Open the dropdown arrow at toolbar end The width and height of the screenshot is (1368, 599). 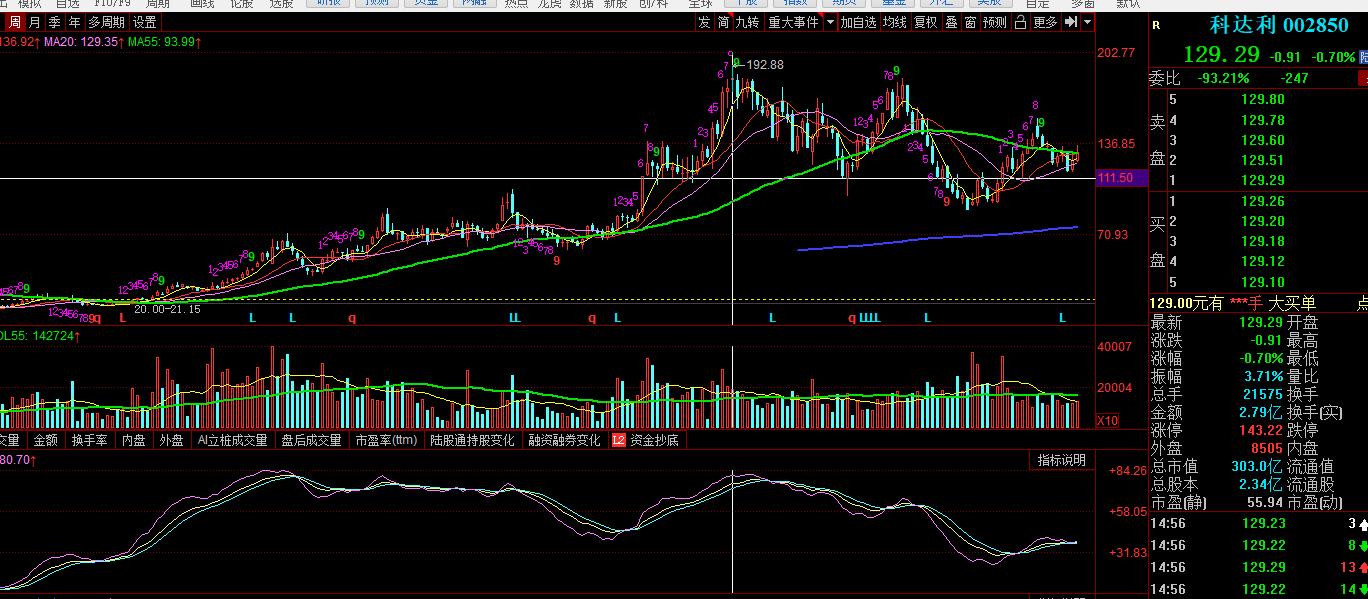[1087, 22]
